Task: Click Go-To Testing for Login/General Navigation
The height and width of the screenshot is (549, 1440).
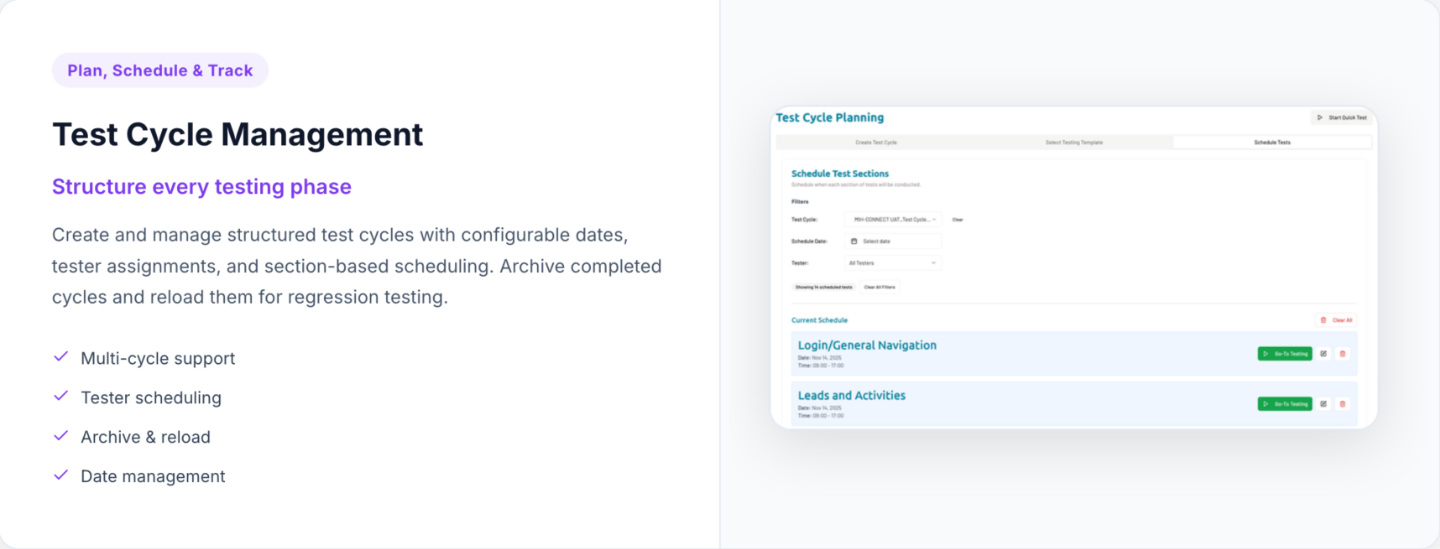Action: coord(1285,353)
